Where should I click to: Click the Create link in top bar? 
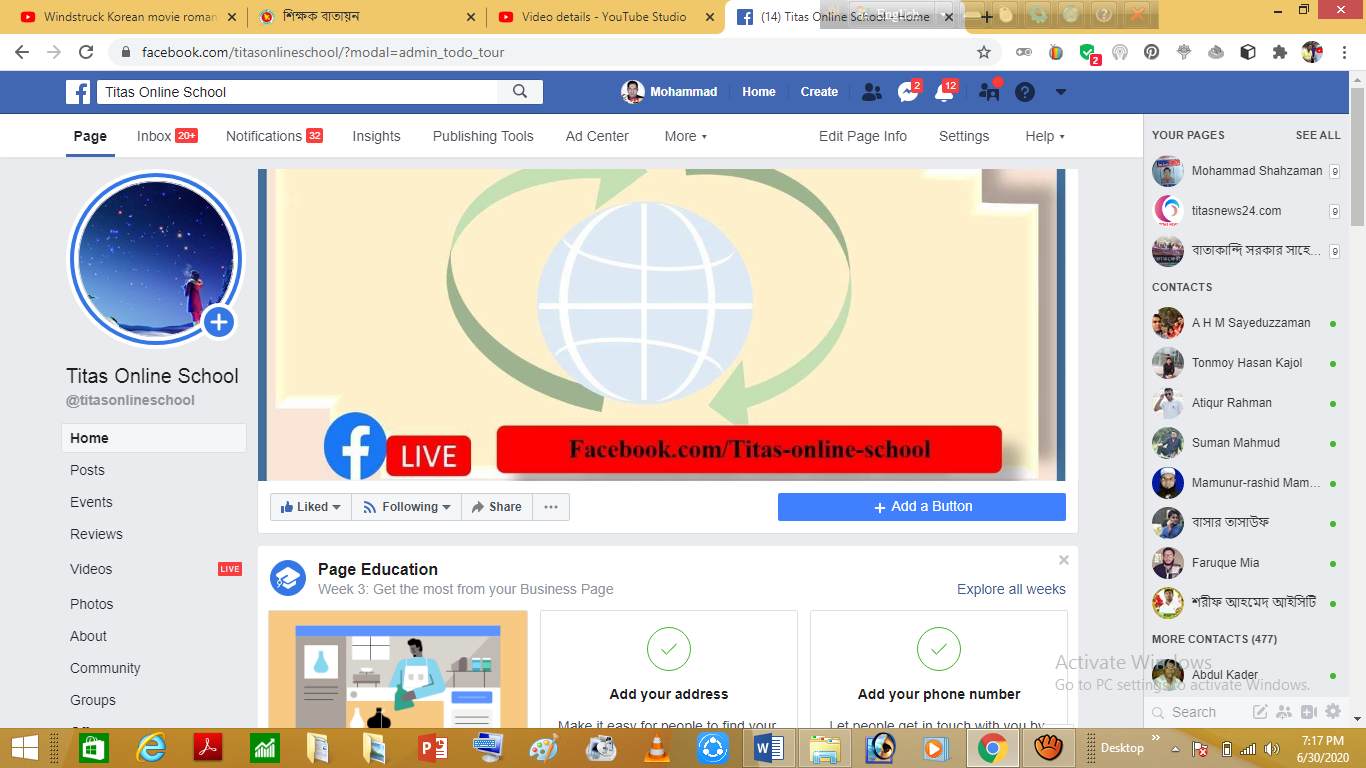tap(819, 92)
